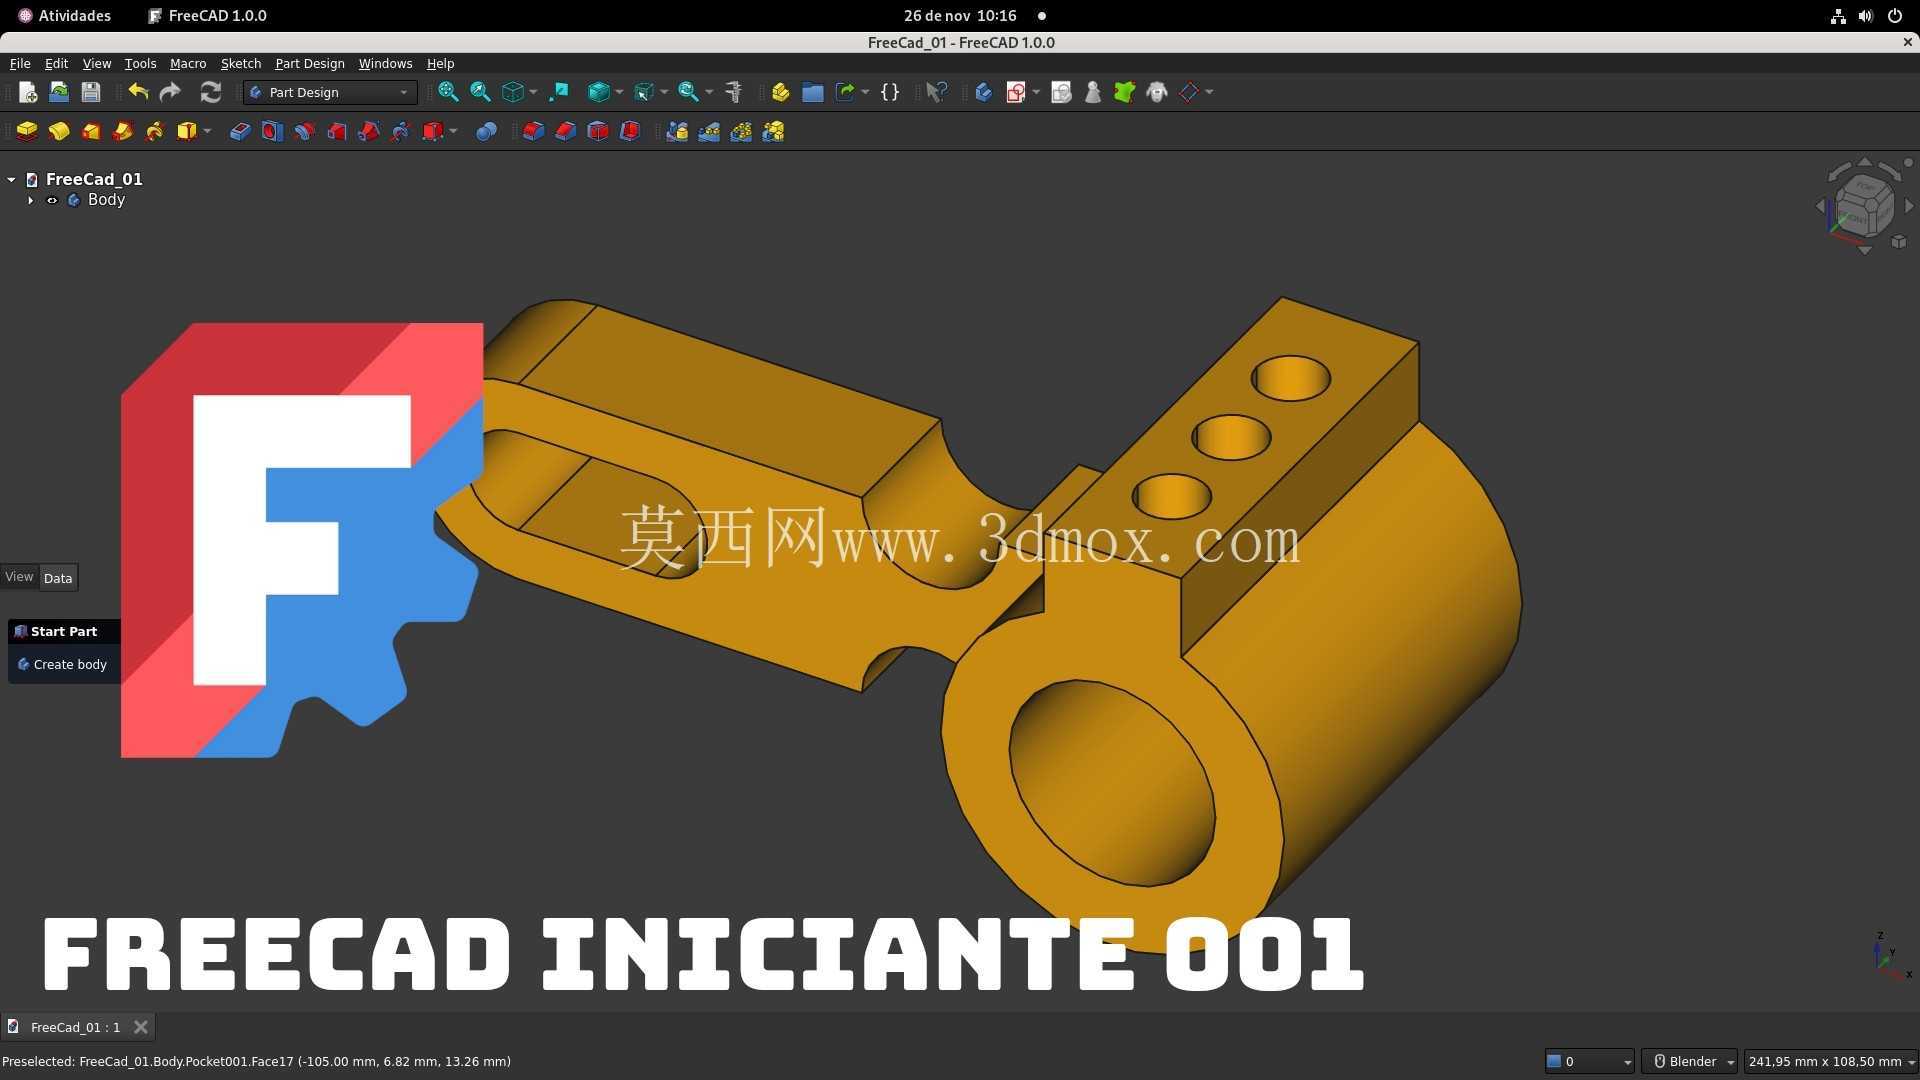Create a new document
The height and width of the screenshot is (1080, 1920).
coord(28,92)
